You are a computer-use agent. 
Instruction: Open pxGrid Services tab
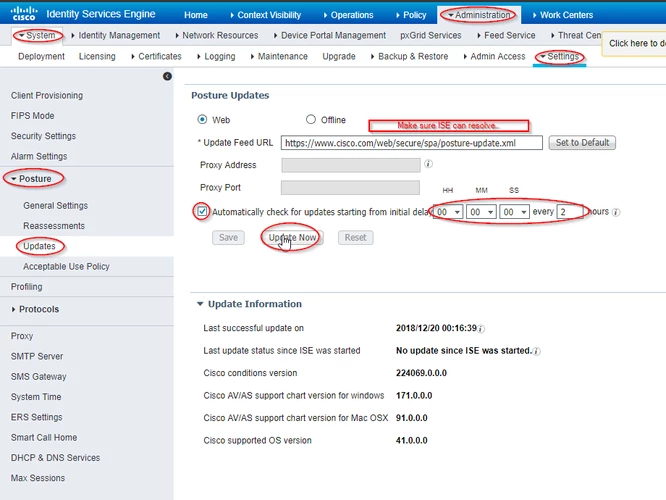pyautogui.click(x=431, y=35)
